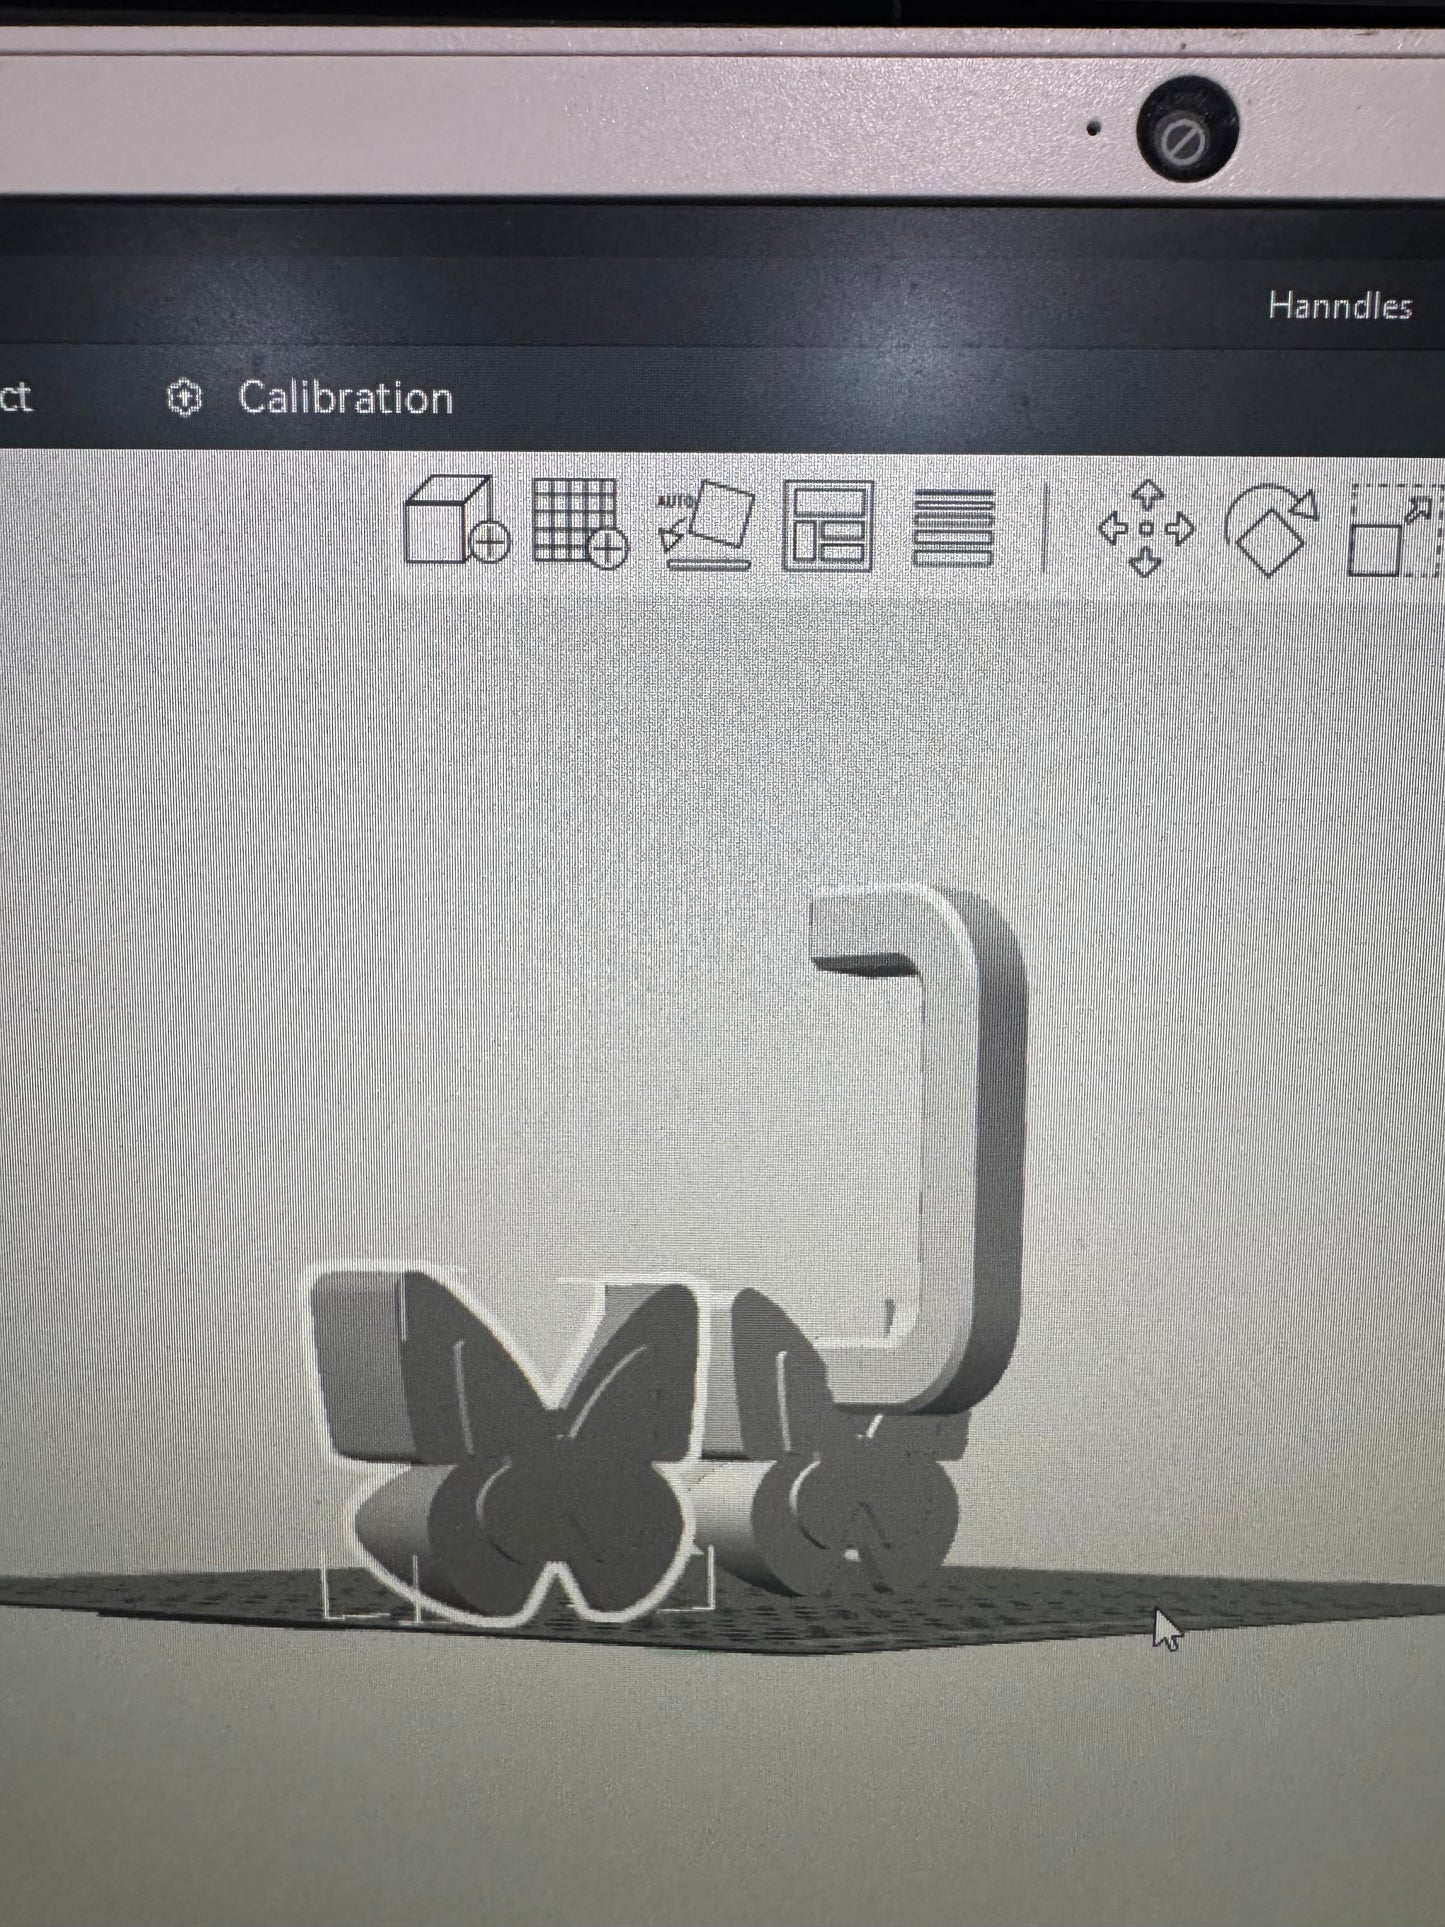This screenshot has height=1927, width=1445.
Task: Click the gear icon beside Calibration
Action: (183, 398)
